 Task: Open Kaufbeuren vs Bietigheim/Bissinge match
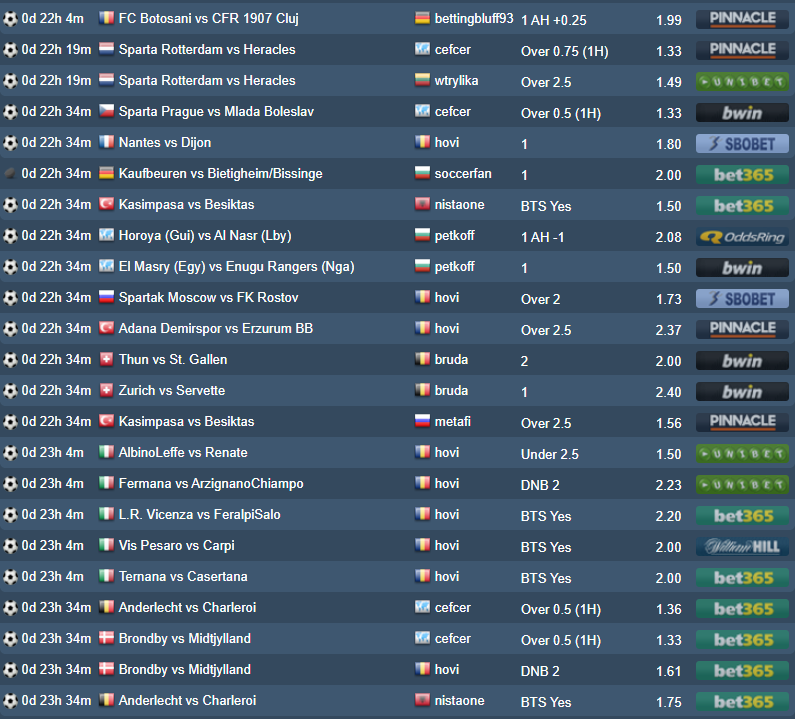point(221,173)
